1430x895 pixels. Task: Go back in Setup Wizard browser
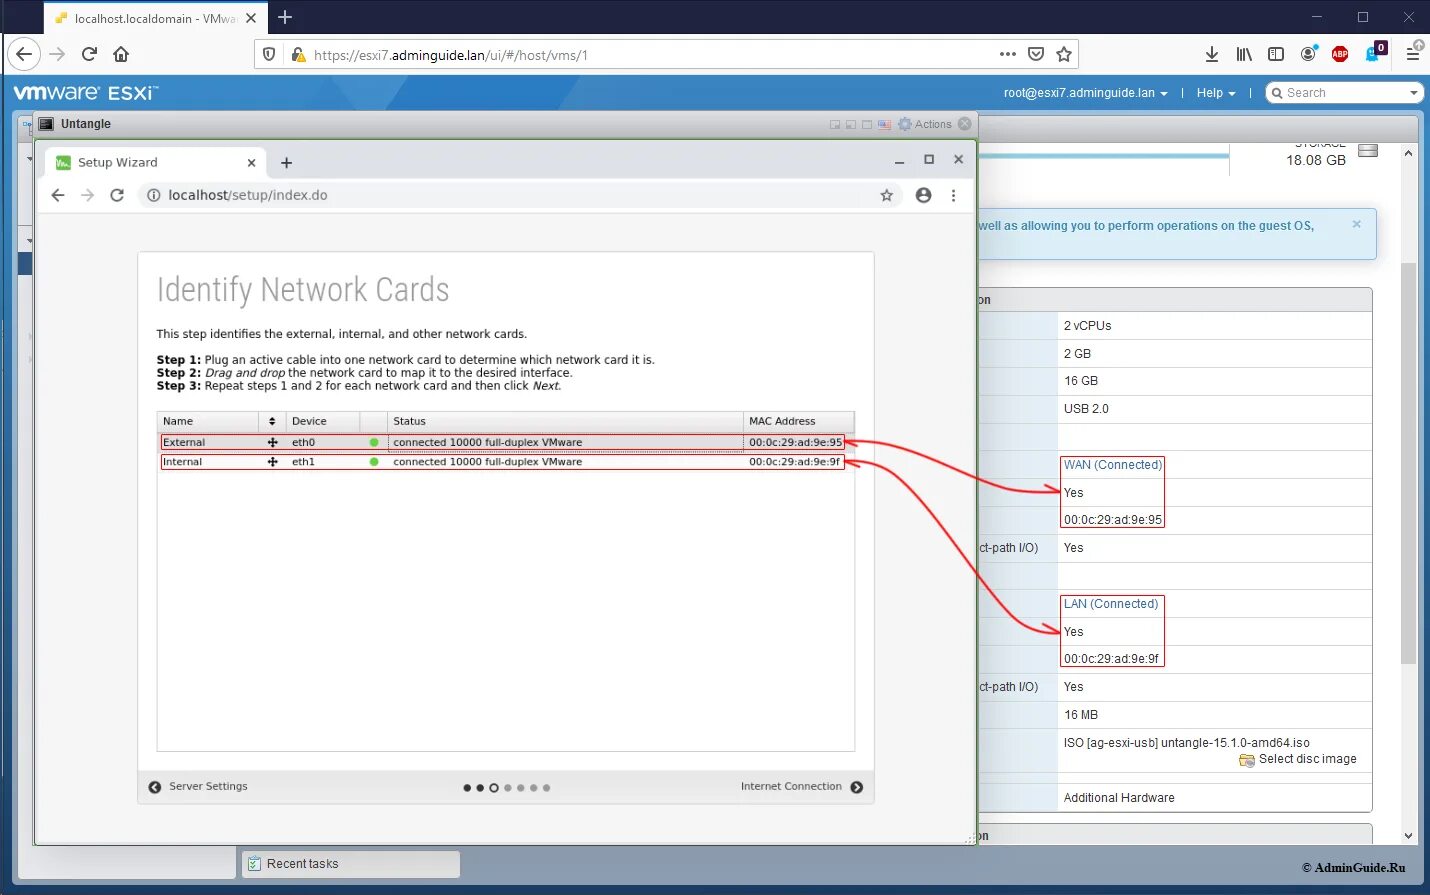tap(58, 195)
